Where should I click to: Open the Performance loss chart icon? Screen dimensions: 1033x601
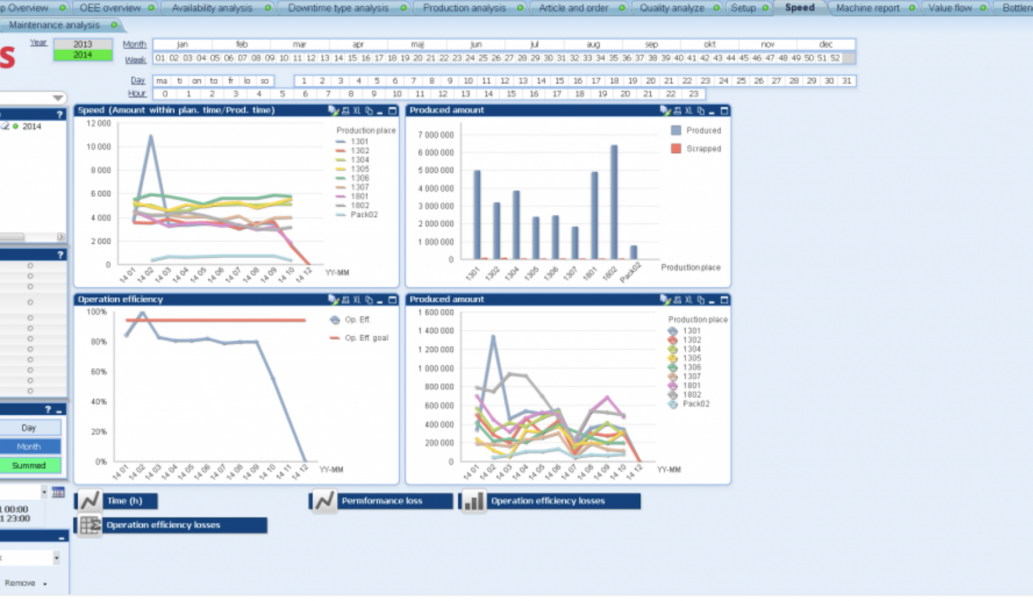324,501
